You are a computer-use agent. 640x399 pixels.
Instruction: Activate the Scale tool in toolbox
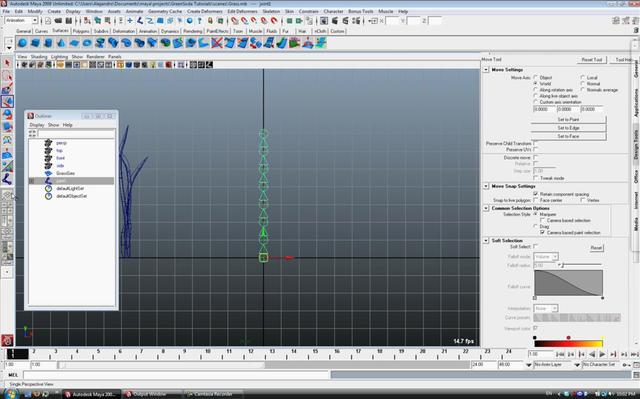pos(7,128)
